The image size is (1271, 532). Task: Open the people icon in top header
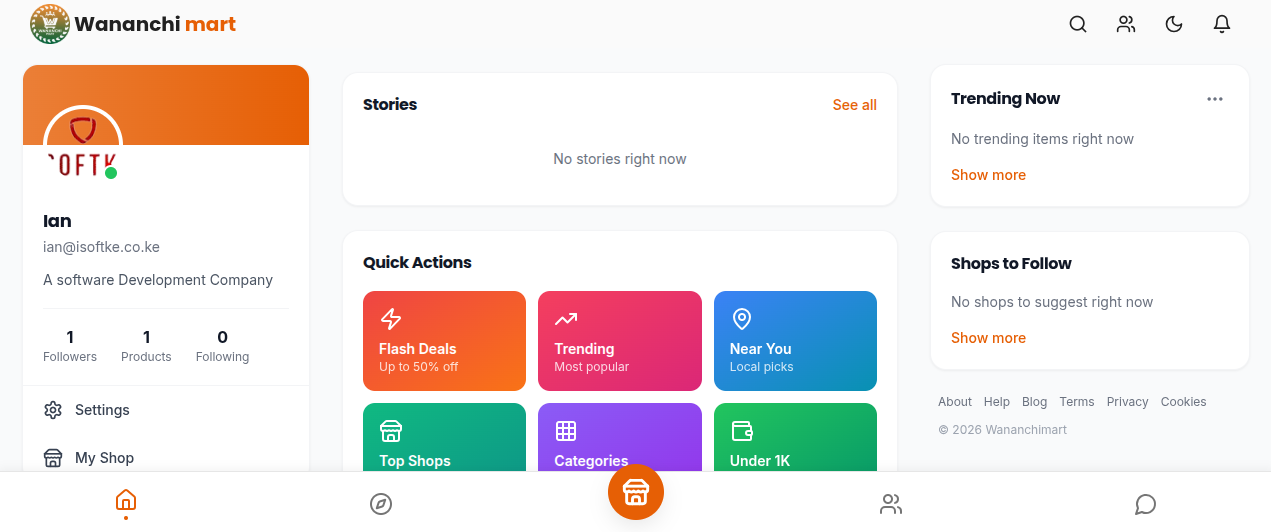coord(1126,24)
